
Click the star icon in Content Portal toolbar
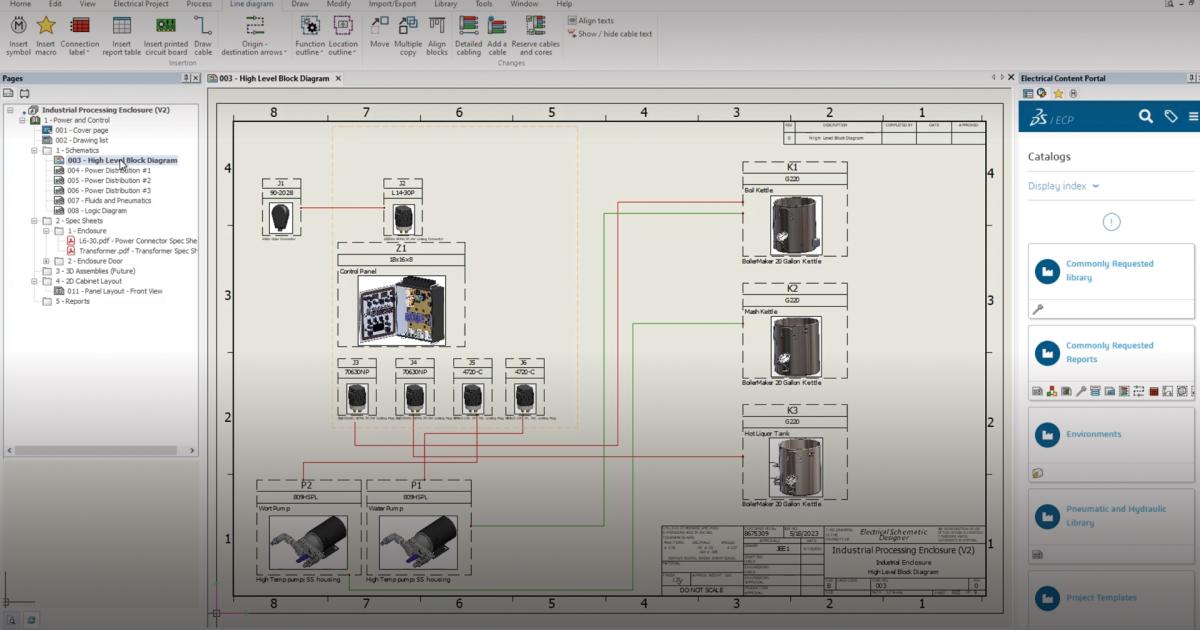pyautogui.click(x=1058, y=93)
